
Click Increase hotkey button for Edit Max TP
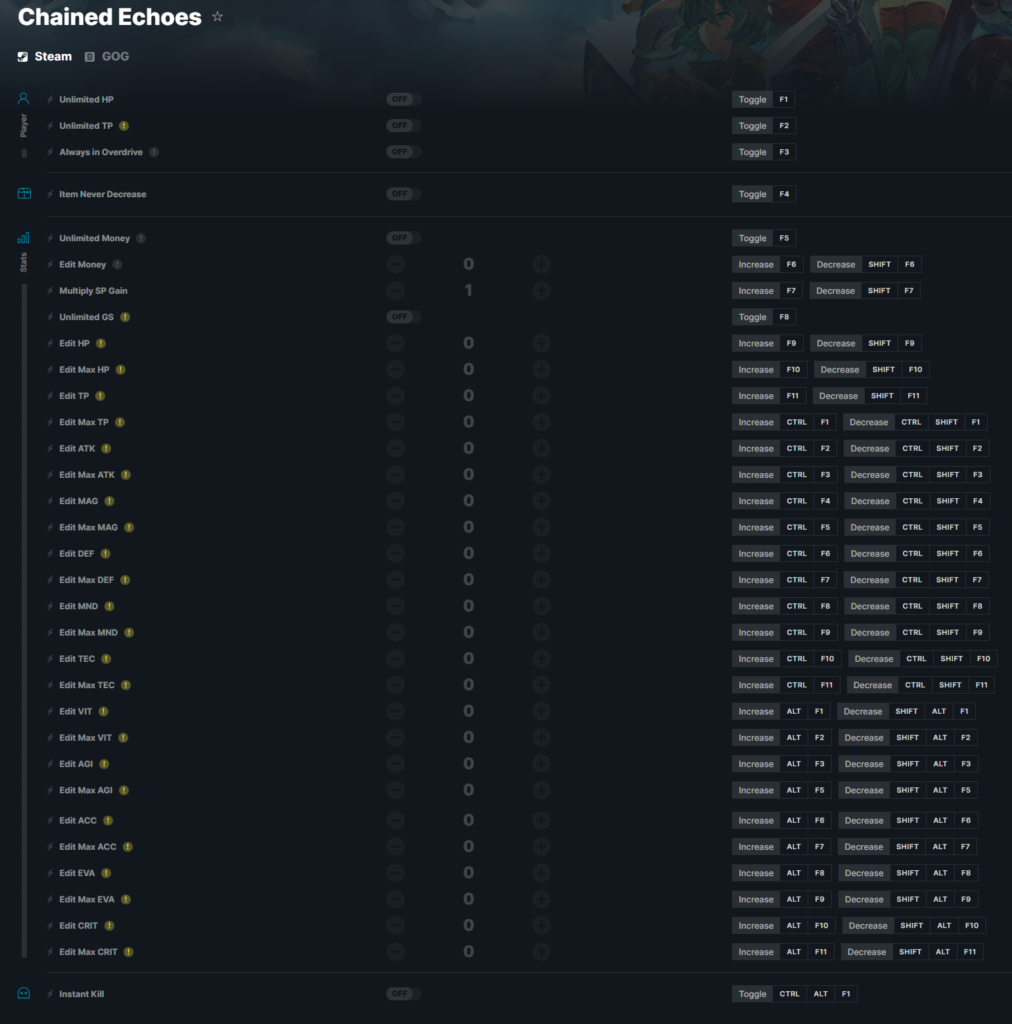pyautogui.click(x=755, y=422)
